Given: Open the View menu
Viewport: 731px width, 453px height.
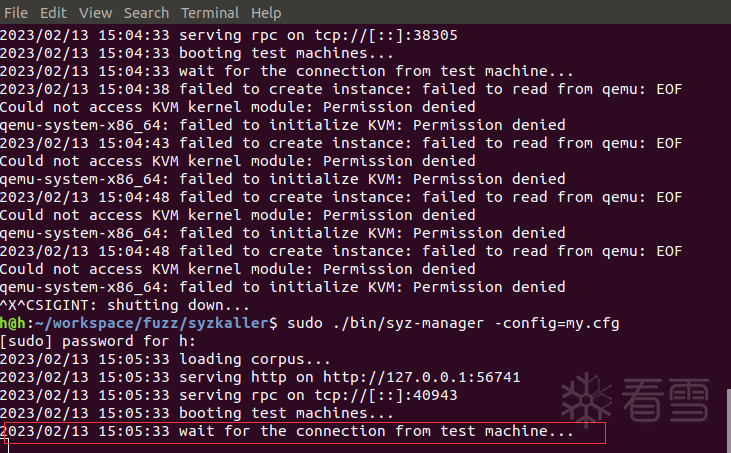Looking at the screenshot, I should pos(95,13).
